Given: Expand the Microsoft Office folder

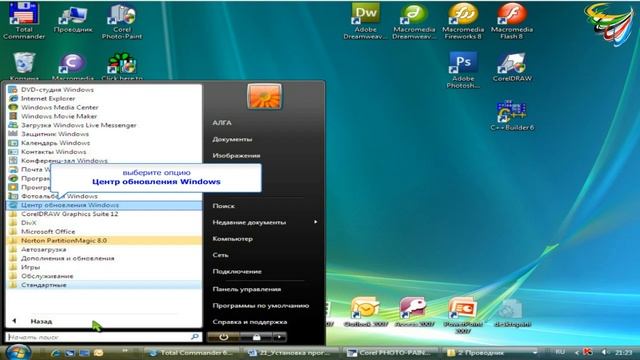Looking at the screenshot, I should (104, 232).
